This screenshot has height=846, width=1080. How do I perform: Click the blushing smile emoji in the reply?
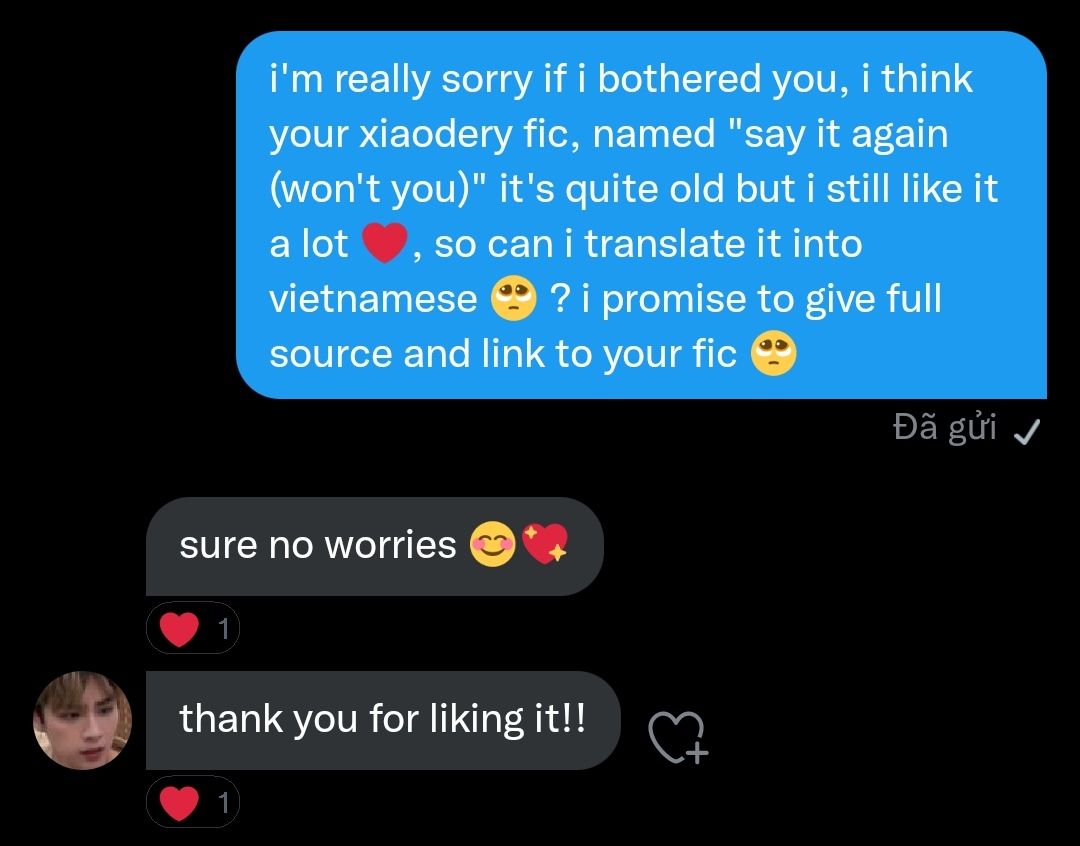[x=492, y=544]
